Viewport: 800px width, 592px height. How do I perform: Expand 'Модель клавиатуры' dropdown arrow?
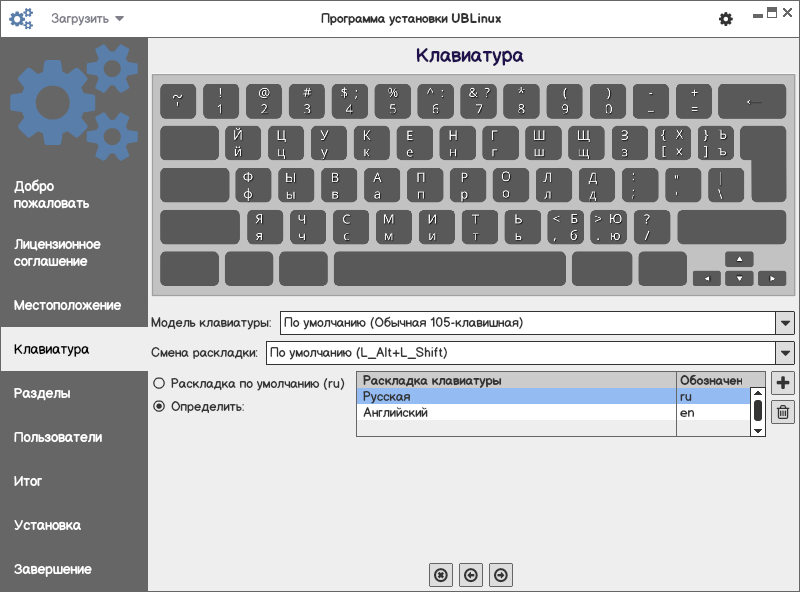[785, 323]
